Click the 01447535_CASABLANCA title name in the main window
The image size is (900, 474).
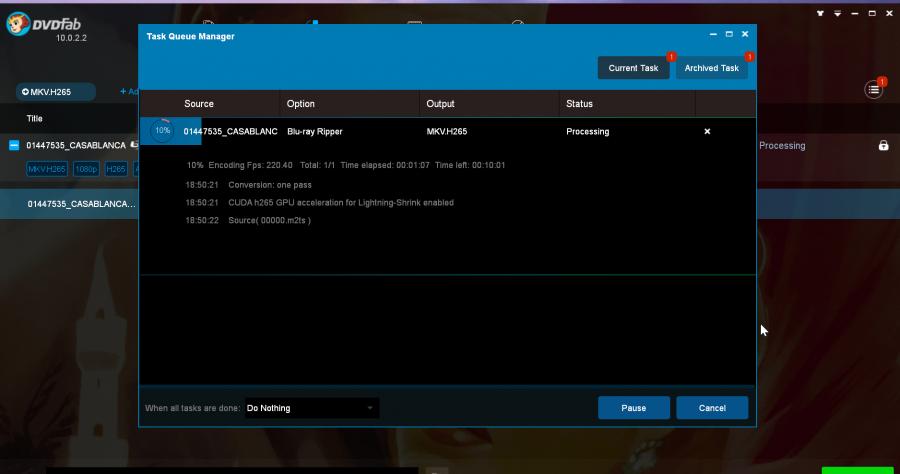tap(76, 145)
